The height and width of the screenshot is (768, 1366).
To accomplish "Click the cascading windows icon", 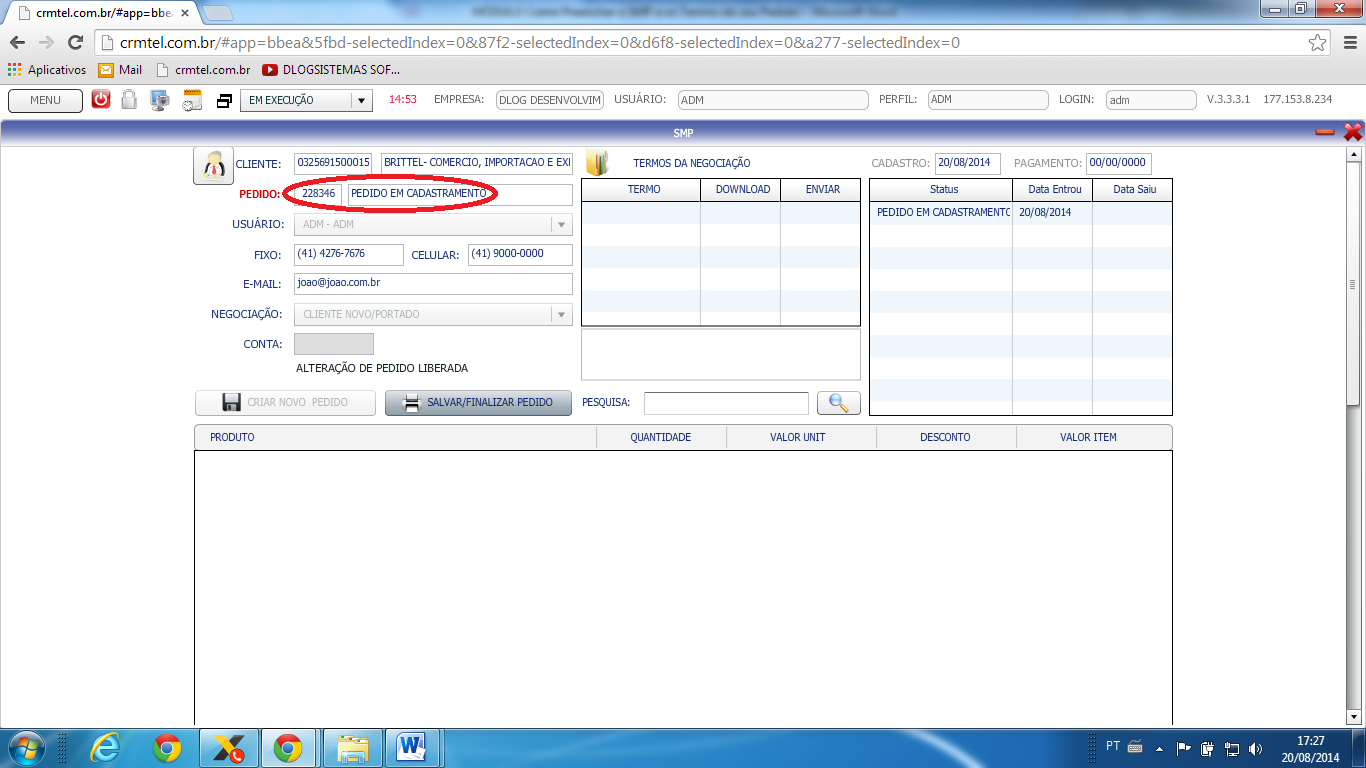I will 224,100.
